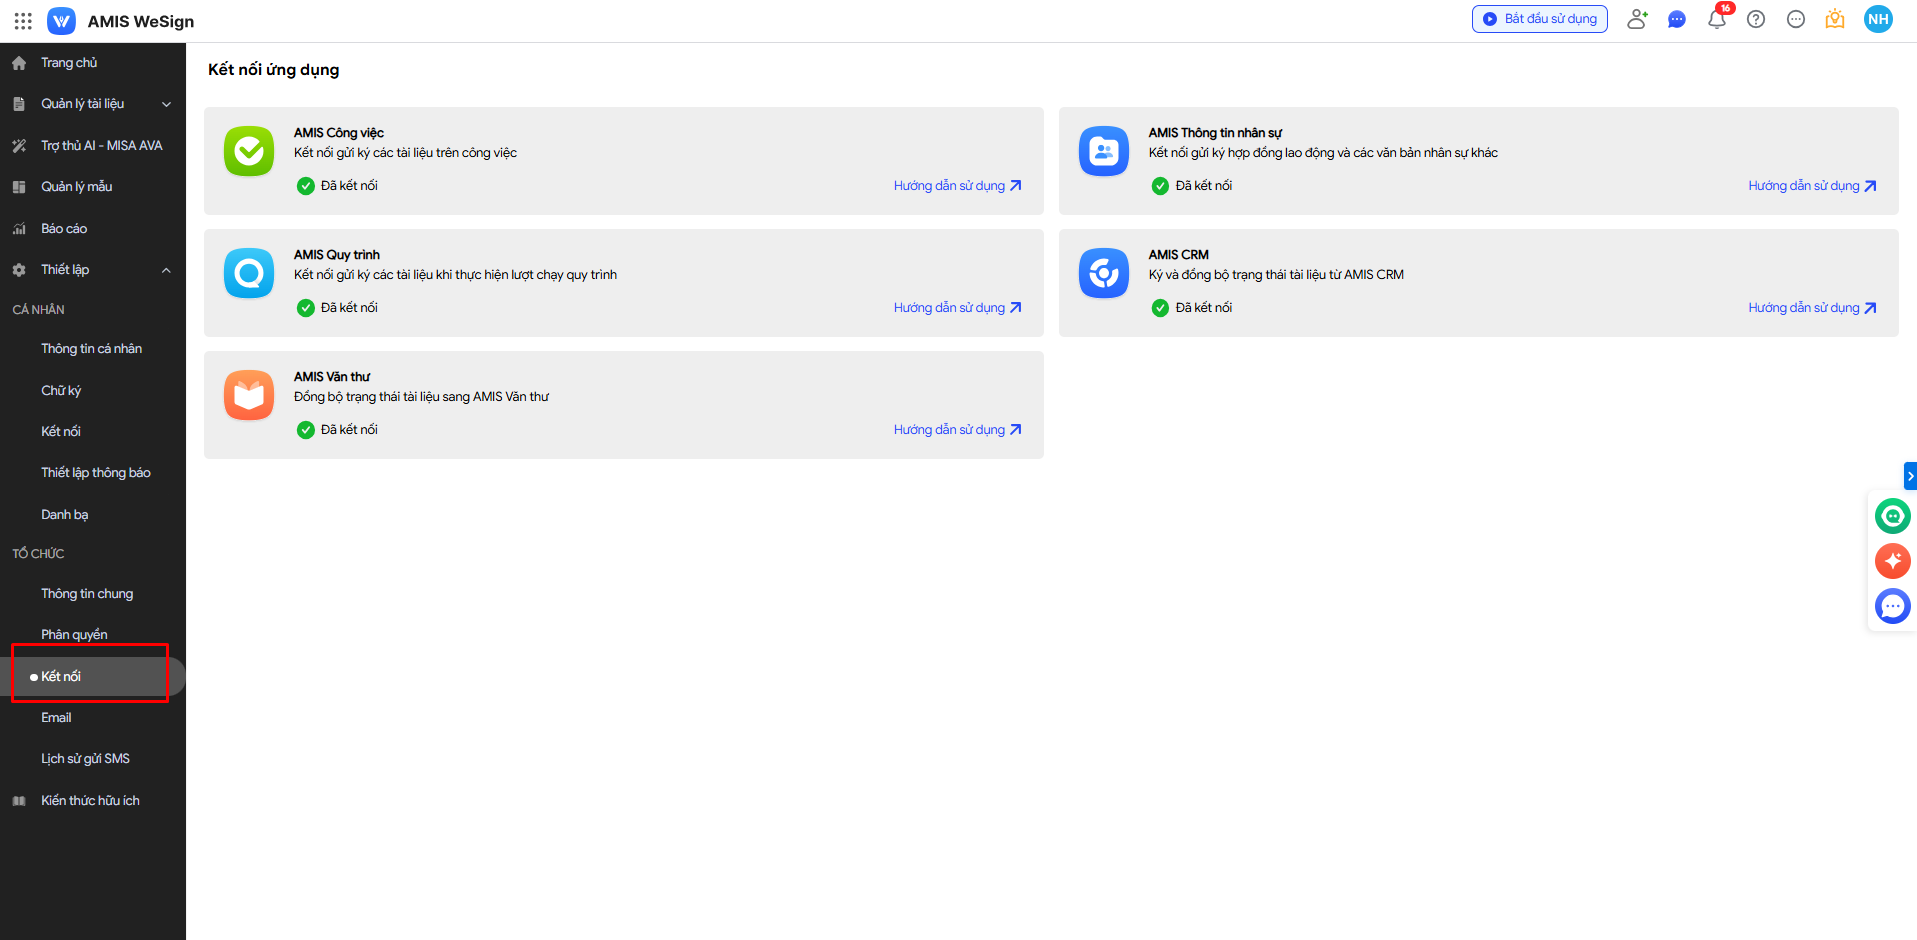The image size is (1917, 940).
Task: Click the Quản lý mẫu template icon
Action: coord(19,187)
